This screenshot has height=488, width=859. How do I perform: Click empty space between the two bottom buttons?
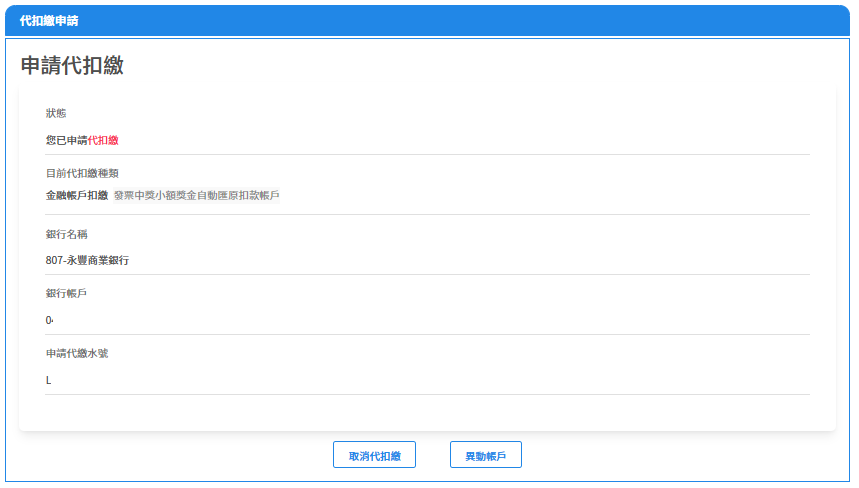432,455
